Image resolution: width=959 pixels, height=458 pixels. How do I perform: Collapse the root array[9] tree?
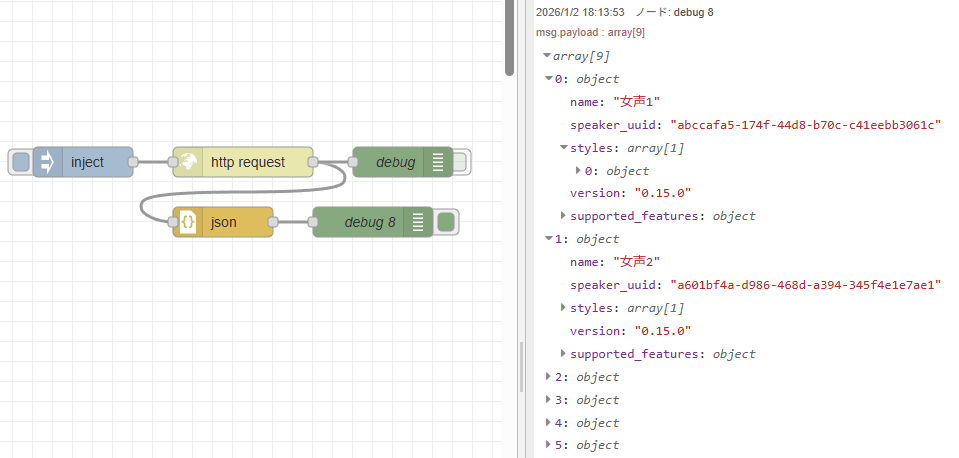[x=547, y=57]
